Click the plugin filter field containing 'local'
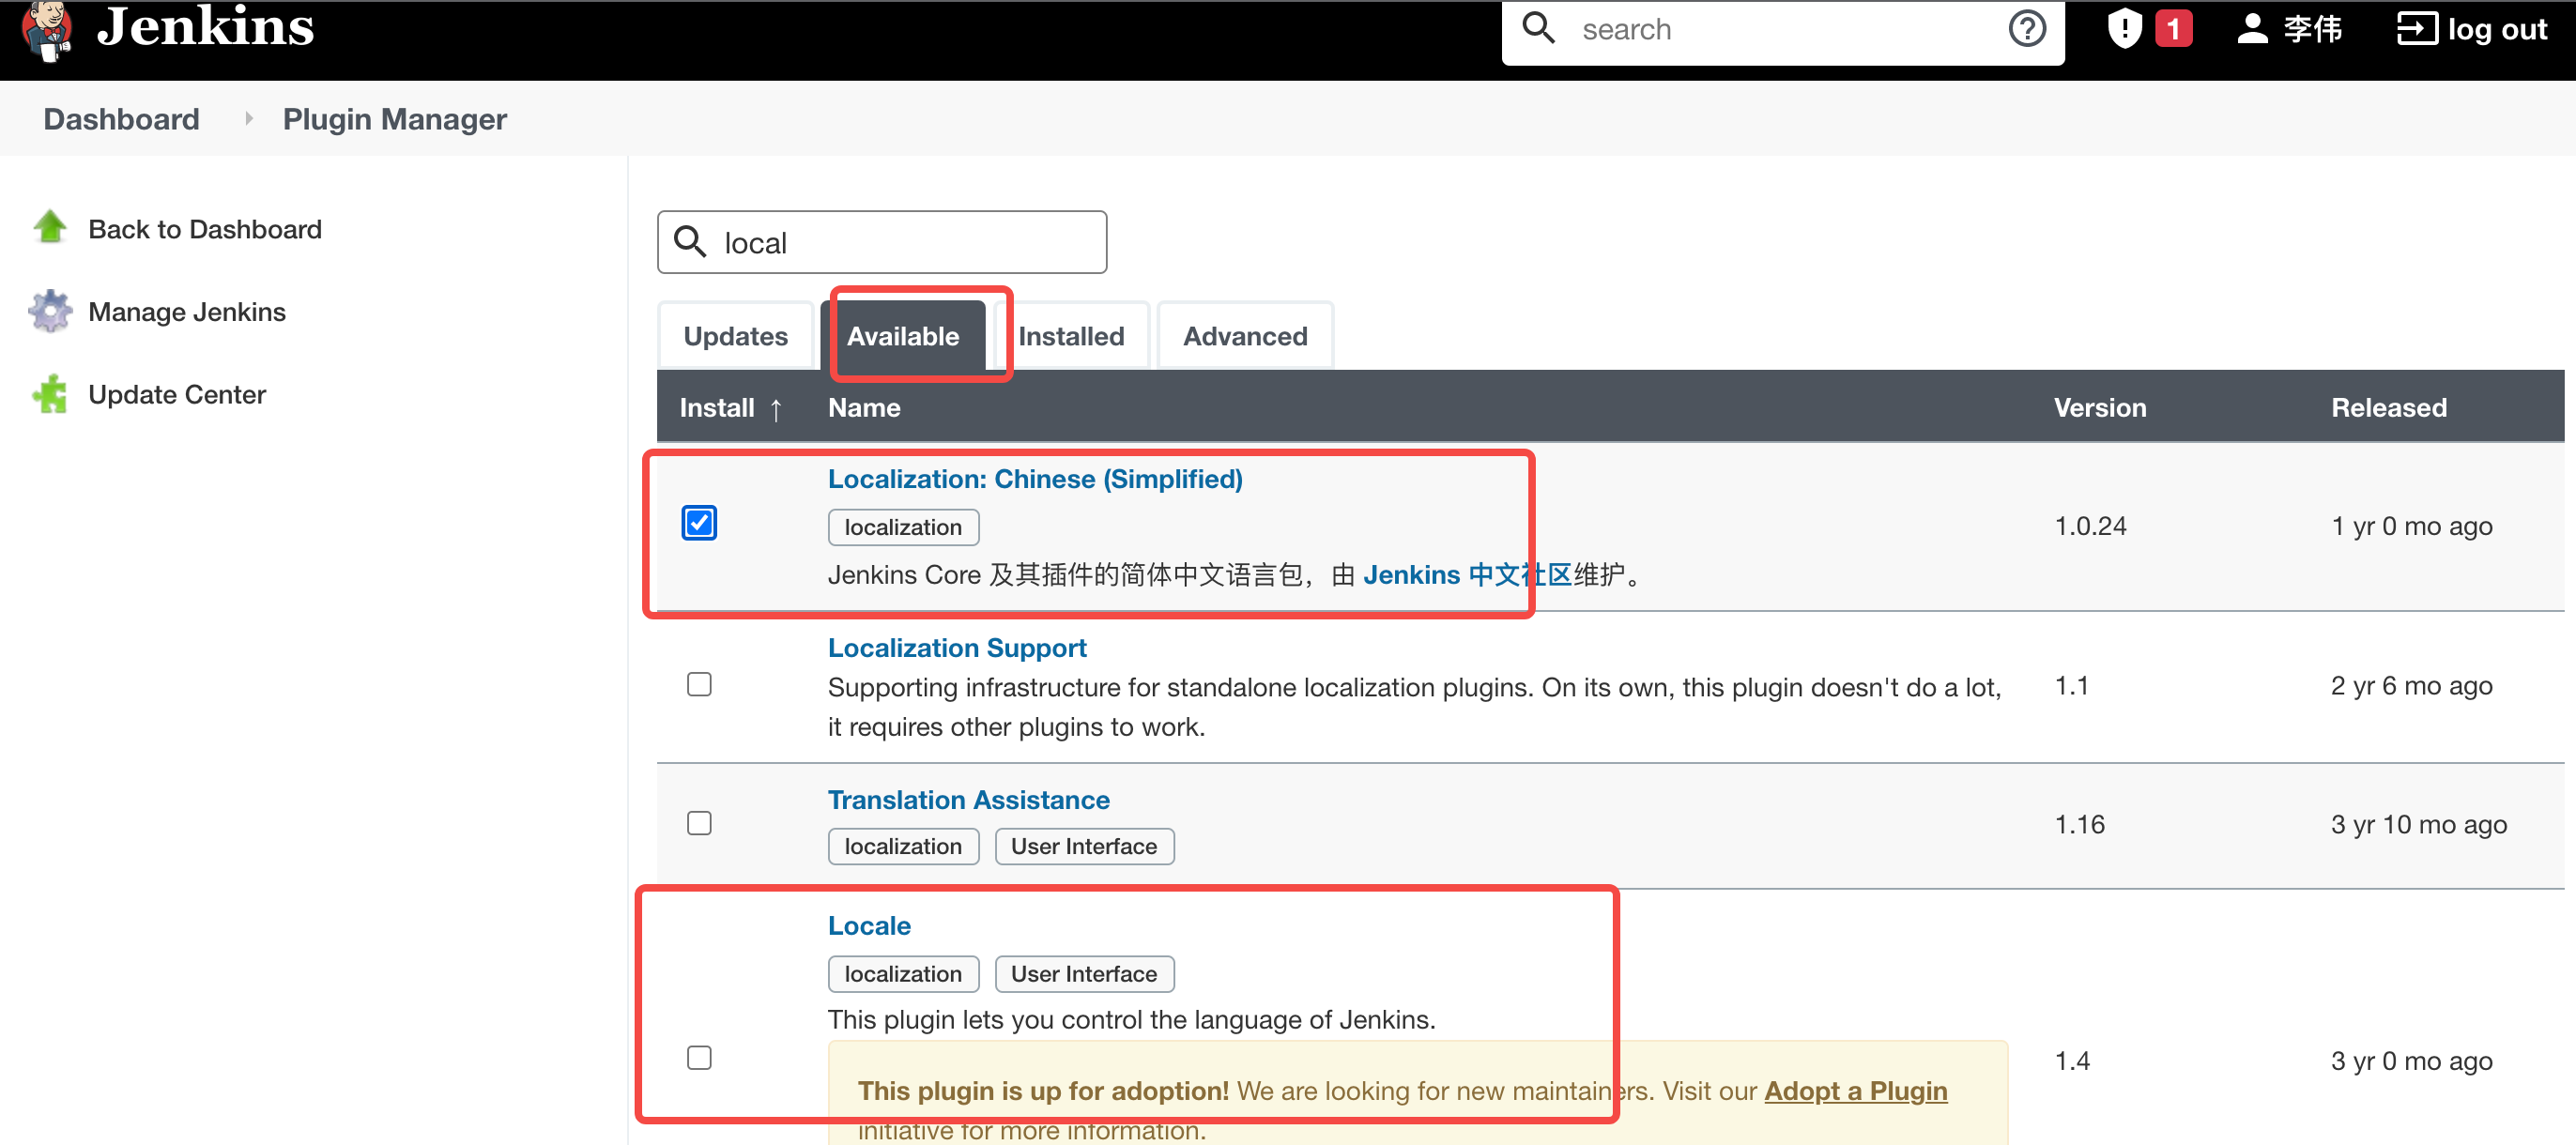This screenshot has width=2576, height=1145. (882, 242)
